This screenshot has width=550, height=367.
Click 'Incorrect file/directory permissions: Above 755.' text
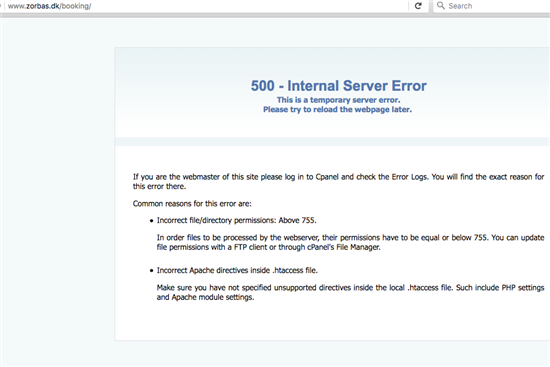pos(236,220)
